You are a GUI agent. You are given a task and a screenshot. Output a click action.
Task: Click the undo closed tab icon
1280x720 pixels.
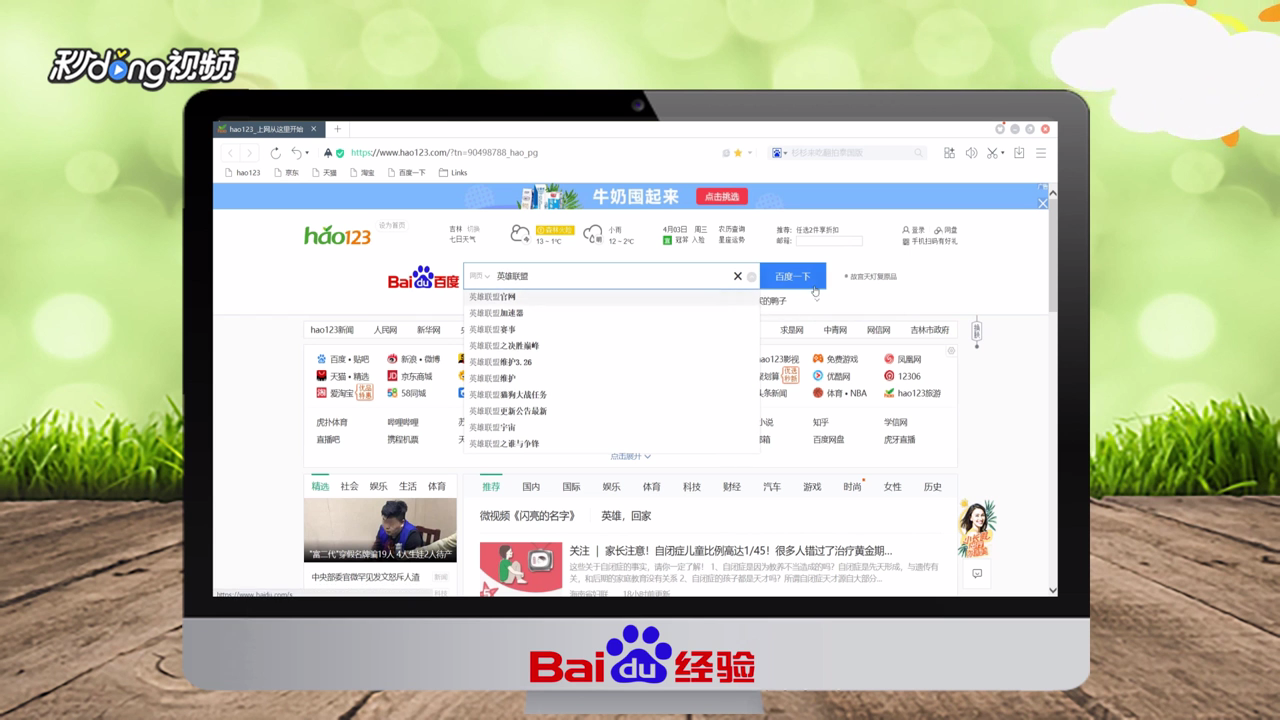[296, 153]
